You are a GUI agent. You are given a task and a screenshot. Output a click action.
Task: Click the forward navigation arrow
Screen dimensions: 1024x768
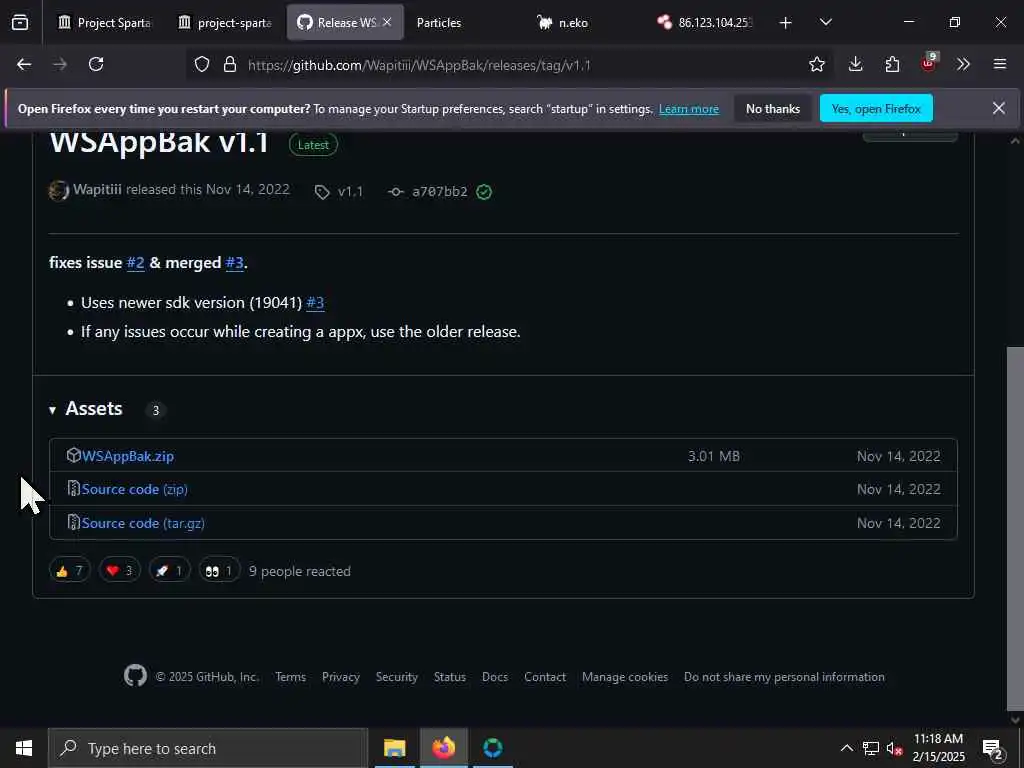[59, 64]
